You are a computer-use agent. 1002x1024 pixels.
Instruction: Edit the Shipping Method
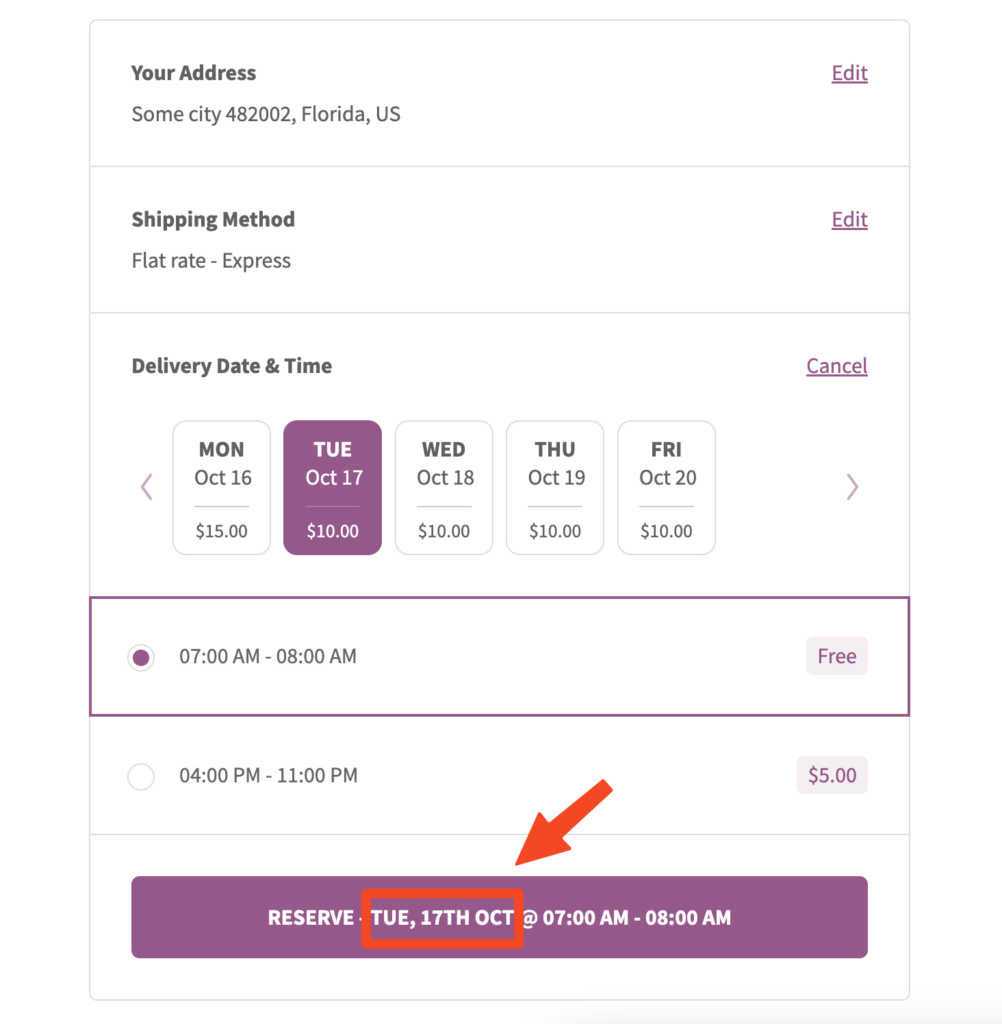849,219
